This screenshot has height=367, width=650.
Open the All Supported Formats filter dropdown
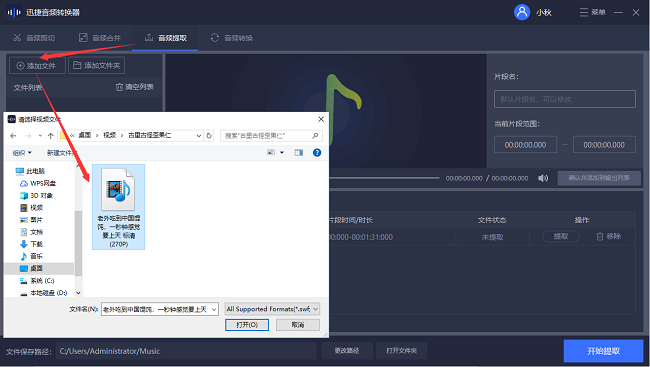click(272, 309)
